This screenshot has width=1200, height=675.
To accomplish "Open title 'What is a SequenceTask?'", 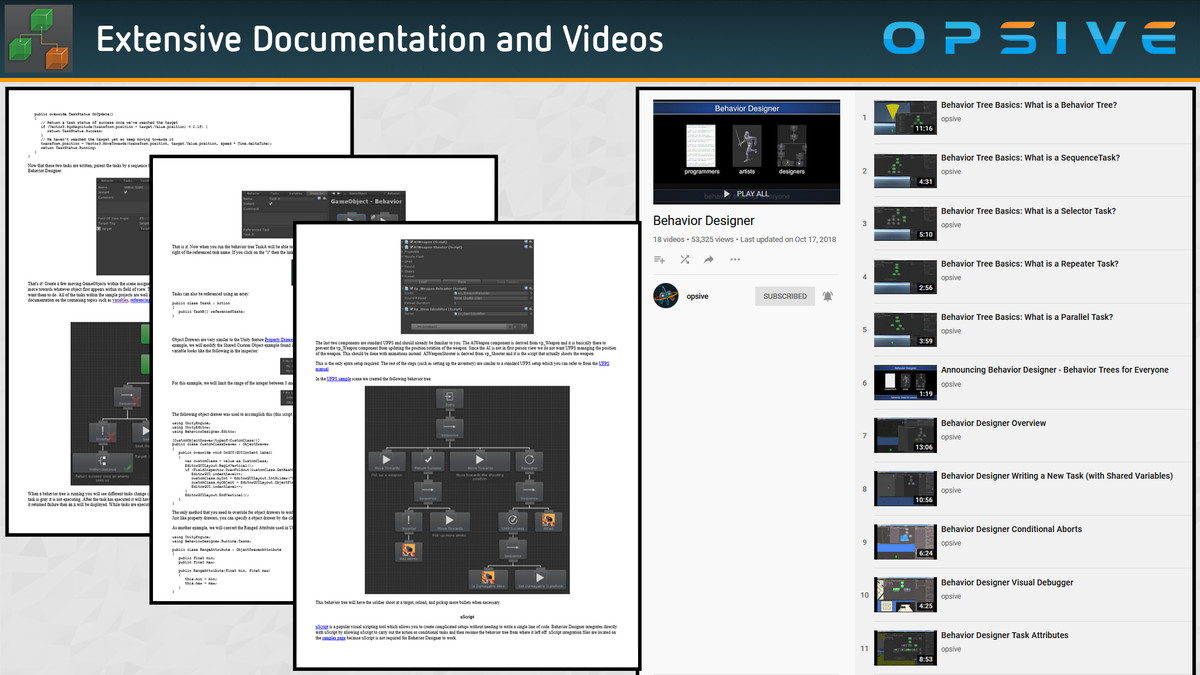I will pos(1030,158).
